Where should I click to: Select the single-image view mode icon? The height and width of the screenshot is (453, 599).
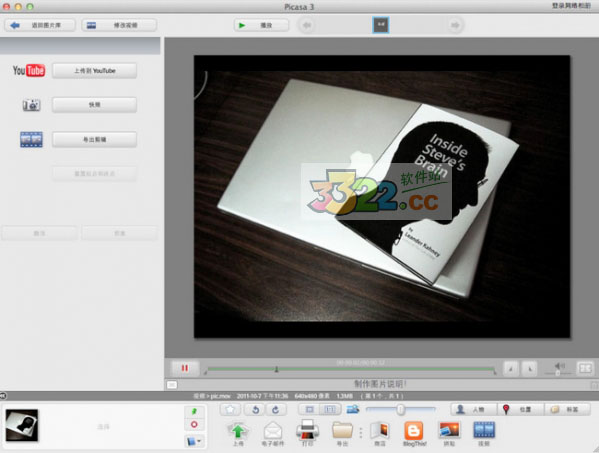pyautogui.click(x=309, y=410)
